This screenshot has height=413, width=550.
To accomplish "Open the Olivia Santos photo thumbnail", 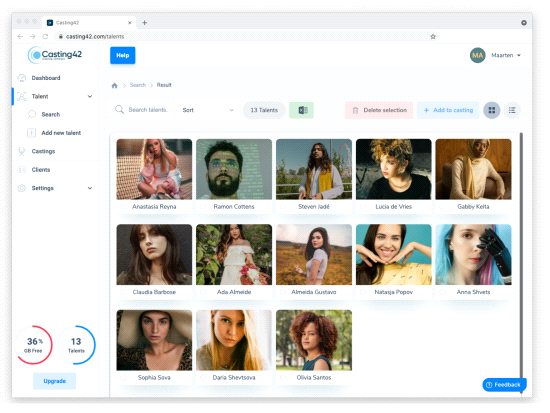I will (x=314, y=340).
